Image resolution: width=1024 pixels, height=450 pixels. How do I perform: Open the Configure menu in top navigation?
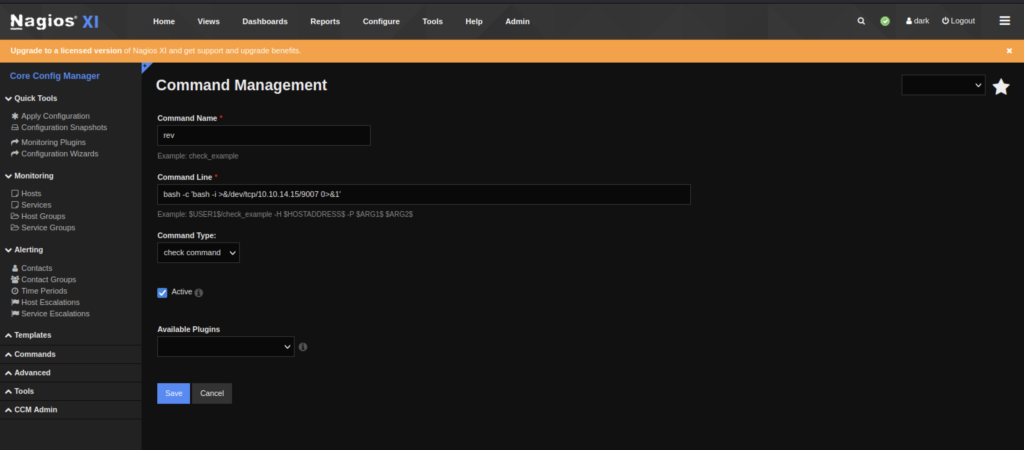click(x=381, y=21)
